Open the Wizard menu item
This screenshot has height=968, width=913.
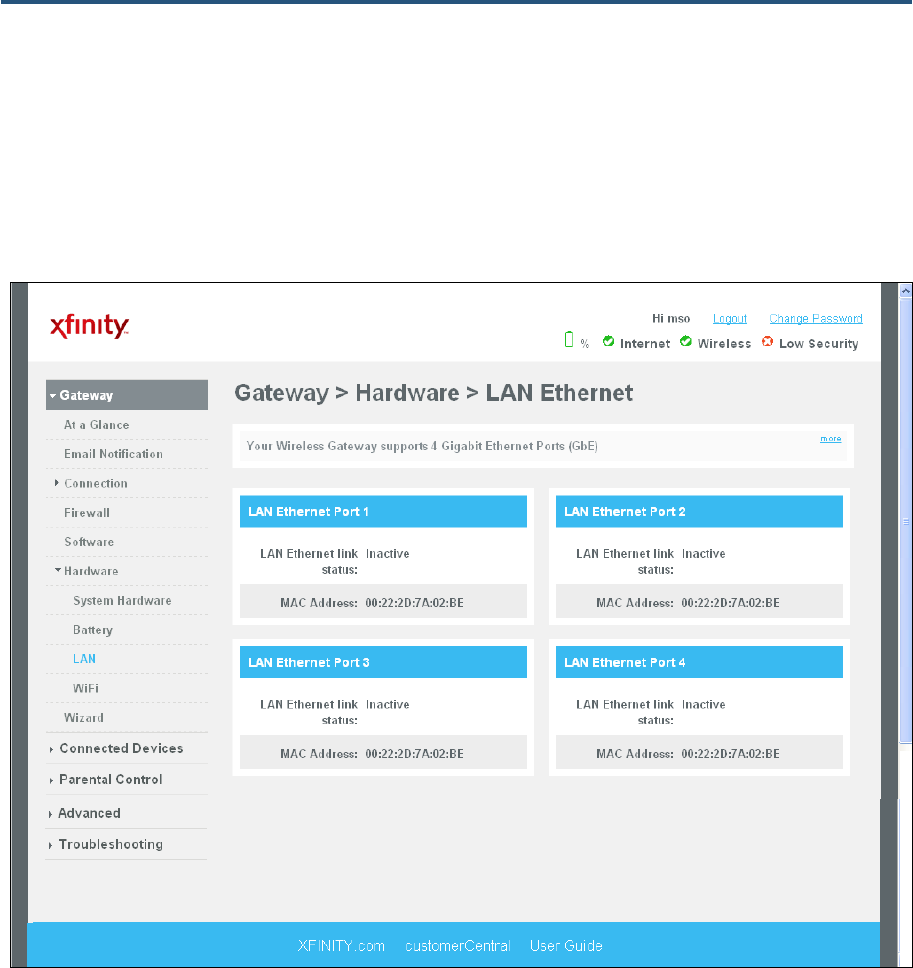[84, 717]
